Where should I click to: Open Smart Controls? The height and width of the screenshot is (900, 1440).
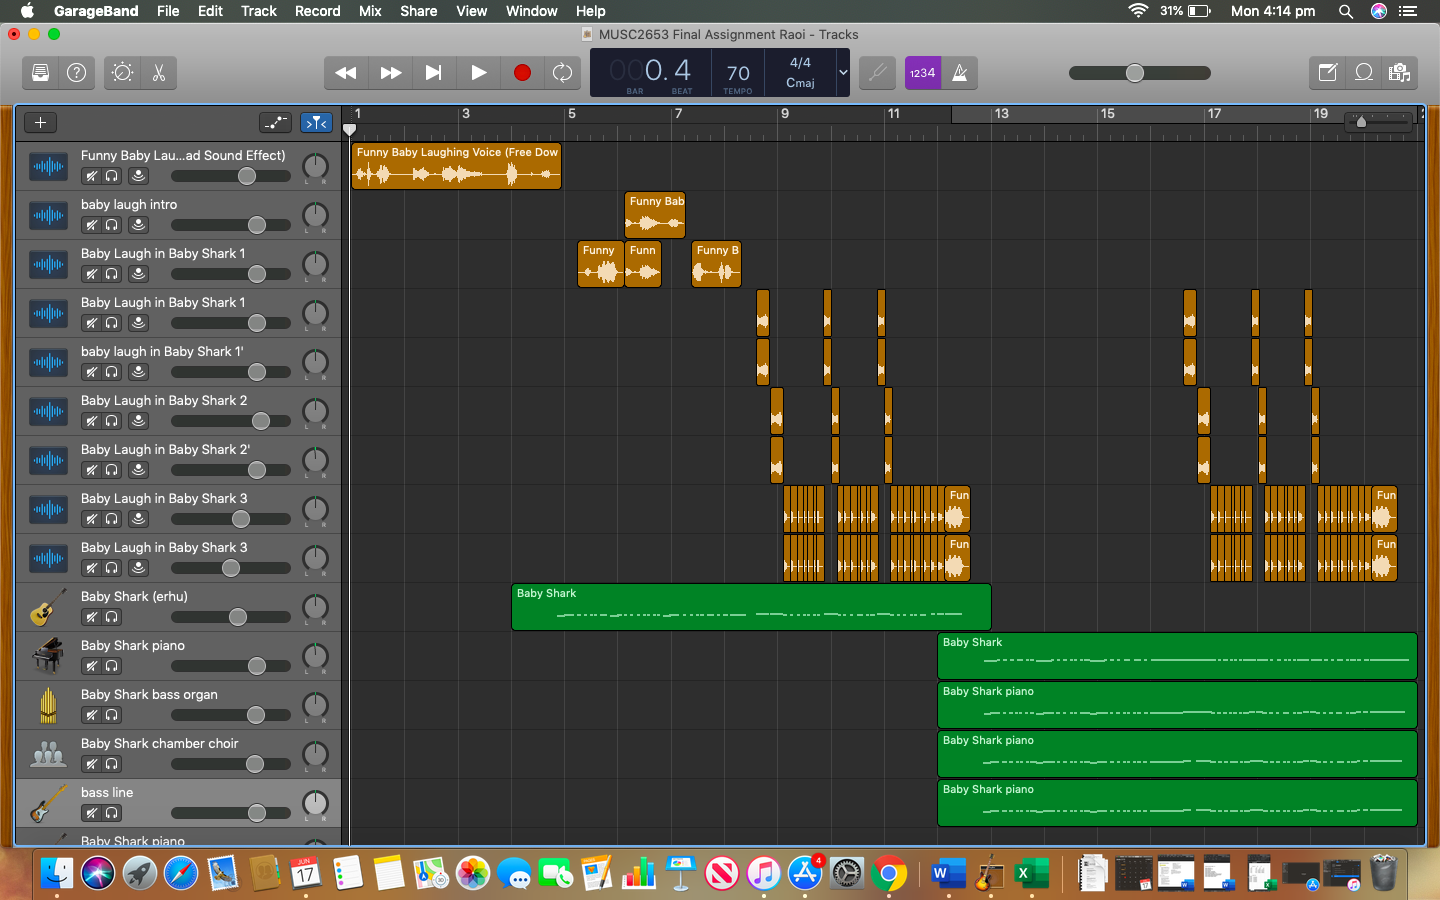122,73
